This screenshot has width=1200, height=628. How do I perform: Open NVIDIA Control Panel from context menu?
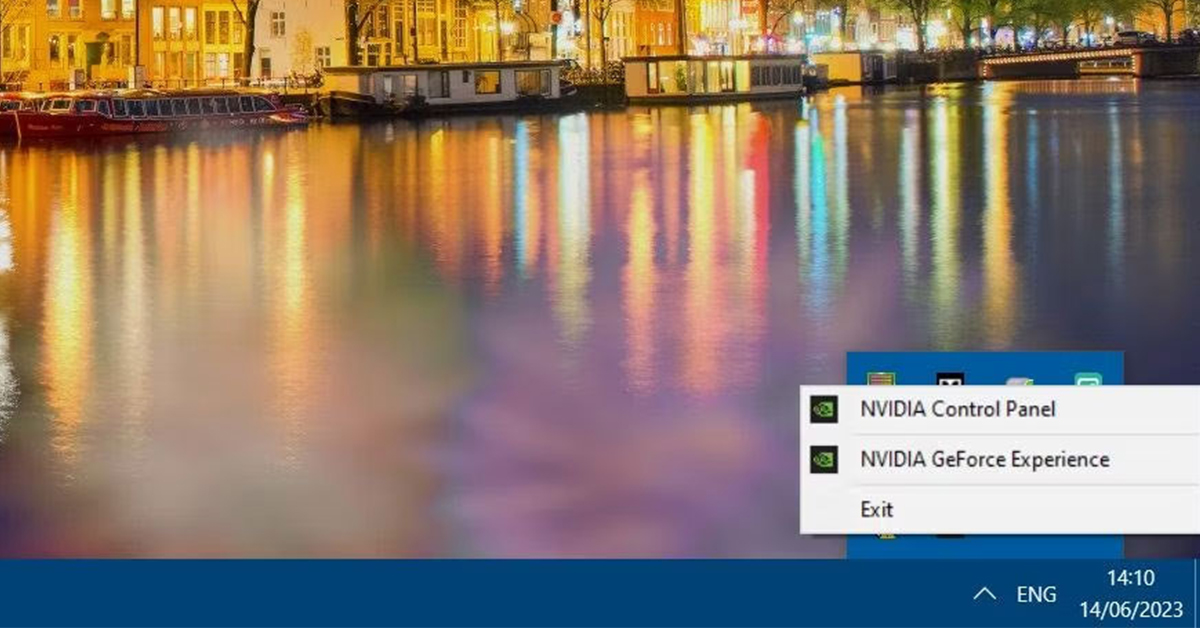pyautogui.click(x=956, y=409)
